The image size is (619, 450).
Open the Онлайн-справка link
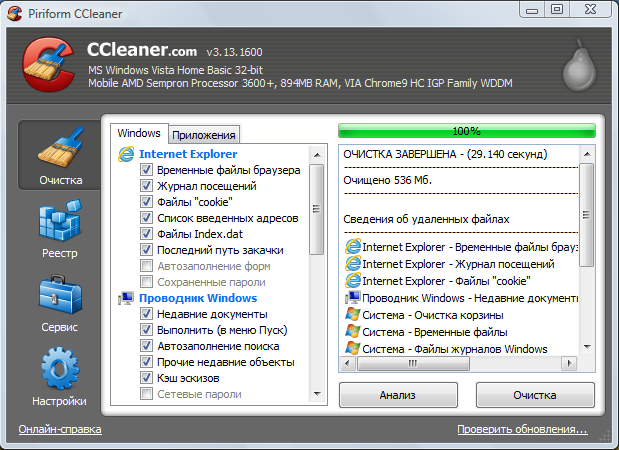coord(60,429)
